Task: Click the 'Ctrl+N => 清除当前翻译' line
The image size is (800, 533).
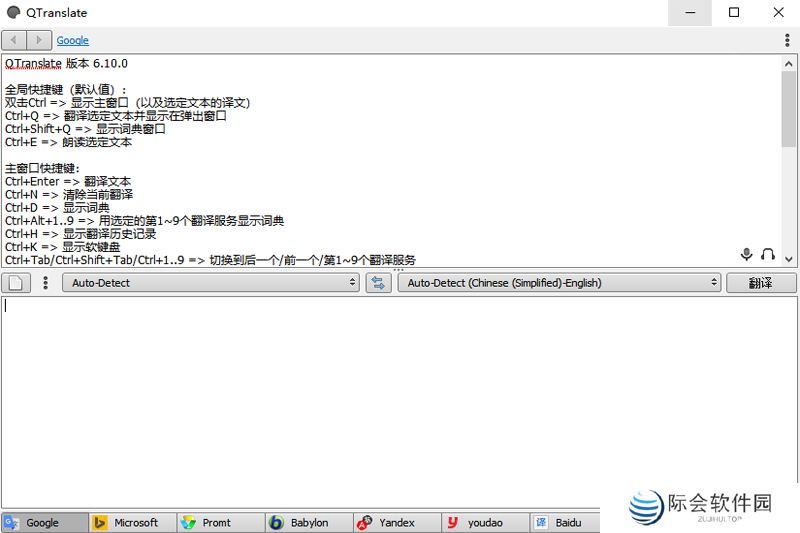Action: click(x=69, y=194)
